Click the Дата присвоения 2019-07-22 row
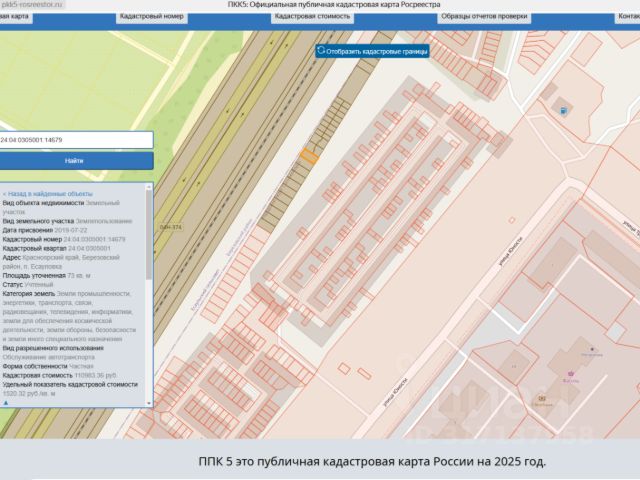 tap(45, 231)
